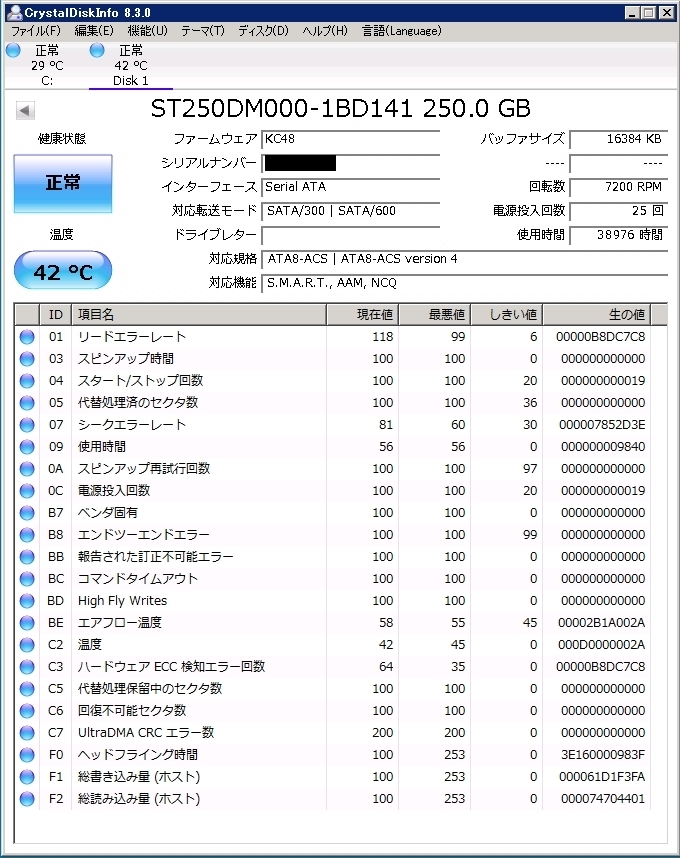The image size is (680, 858).
Task: Go to previous disk with left arrow button
Action: (25, 110)
